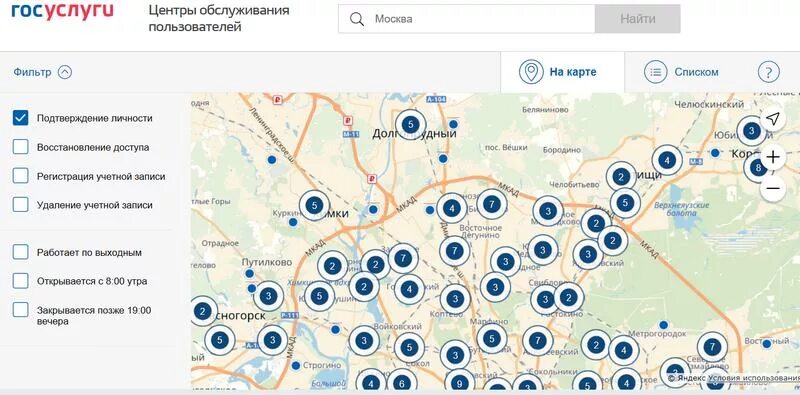This screenshot has height=395, width=800.
Task: Click cluster marker 9 on the map
Action: tap(460, 384)
